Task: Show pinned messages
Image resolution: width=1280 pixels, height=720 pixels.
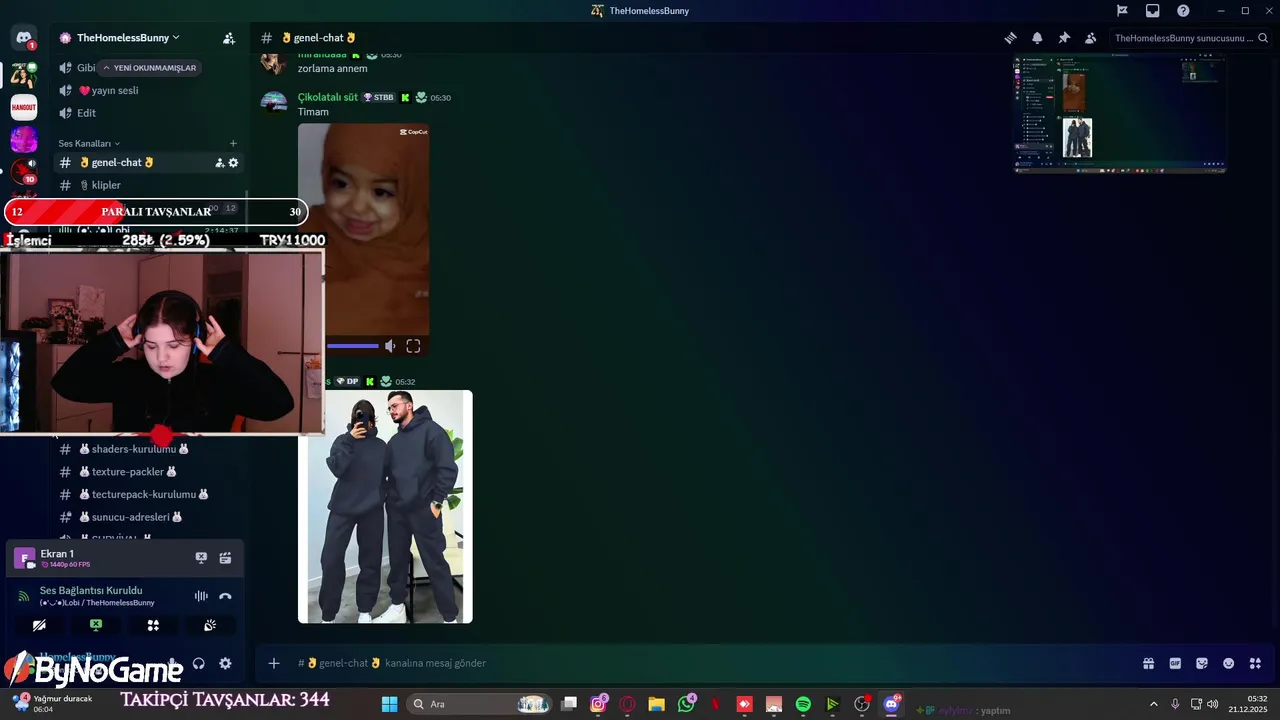Action: [x=1064, y=38]
